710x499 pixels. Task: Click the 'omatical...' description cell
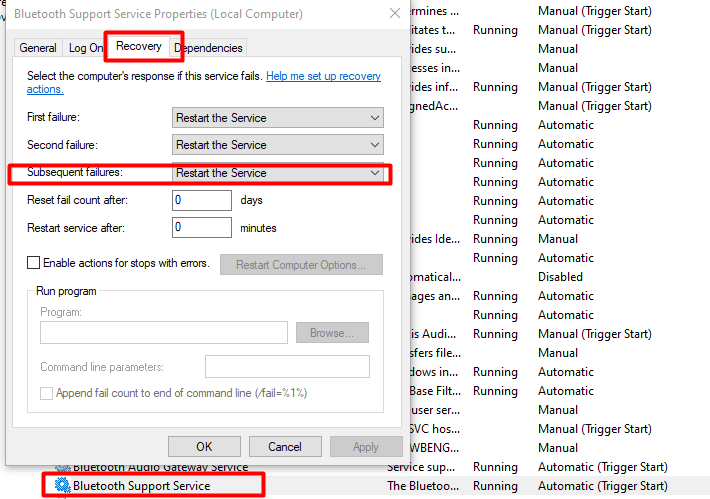(x=435, y=277)
